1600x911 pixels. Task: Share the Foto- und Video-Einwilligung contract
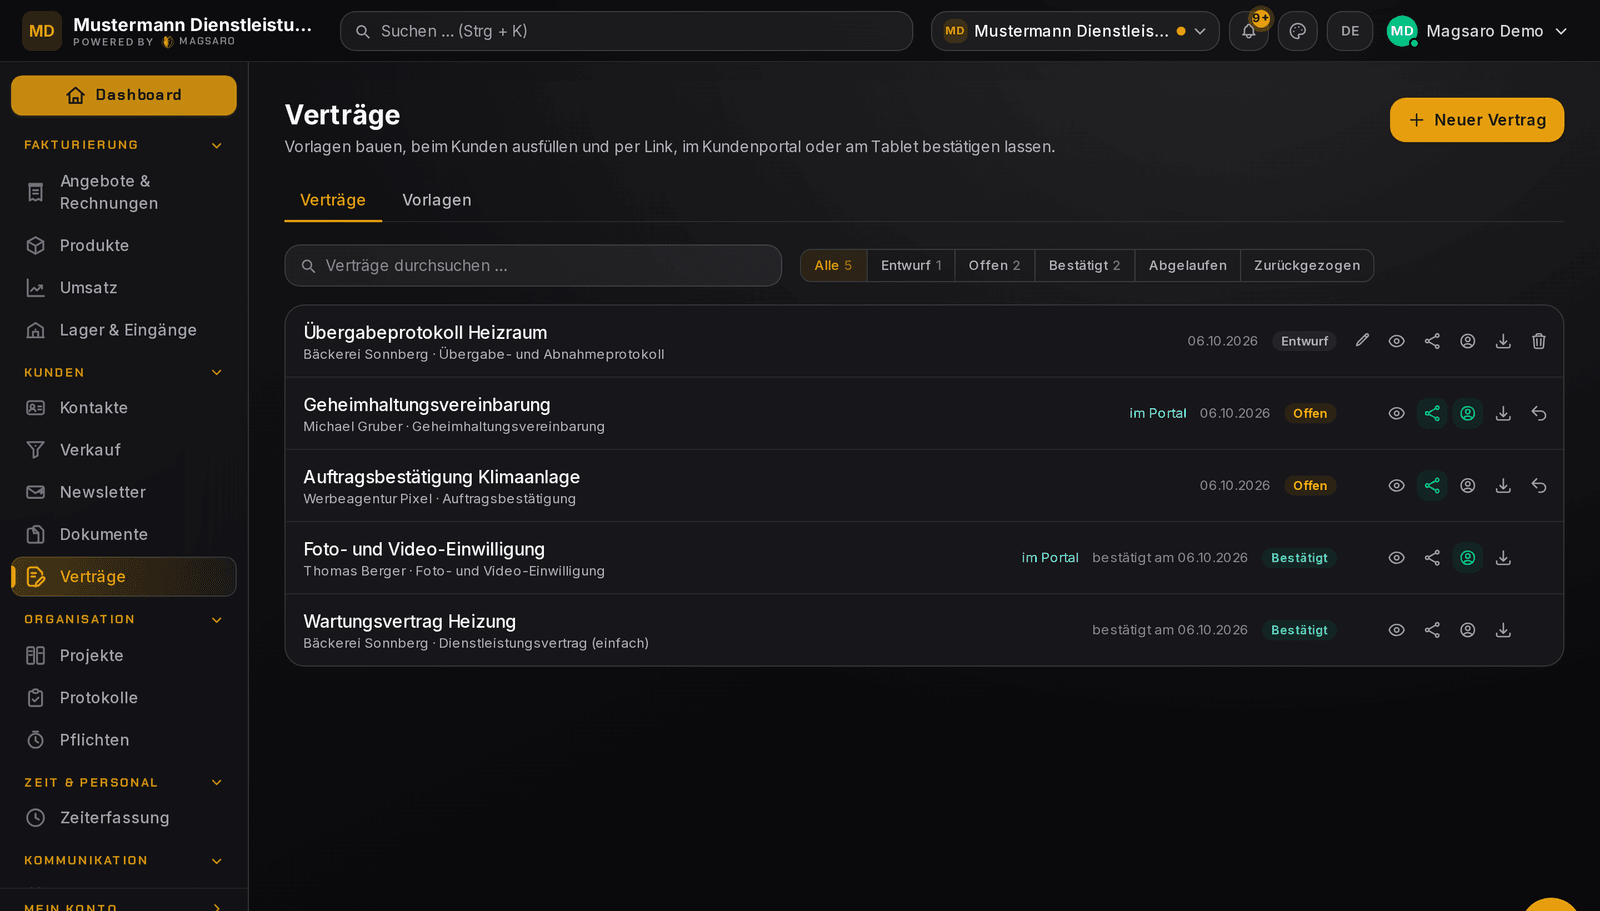point(1432,557)
